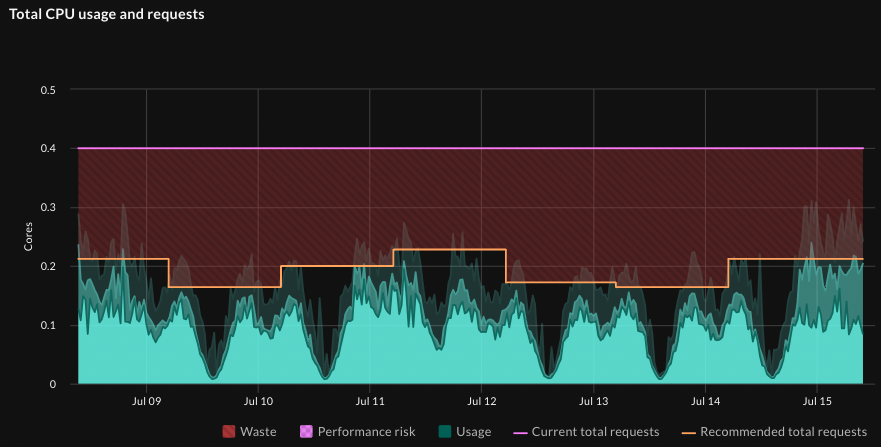Click the Waste legend color swatch

(228, 432)
